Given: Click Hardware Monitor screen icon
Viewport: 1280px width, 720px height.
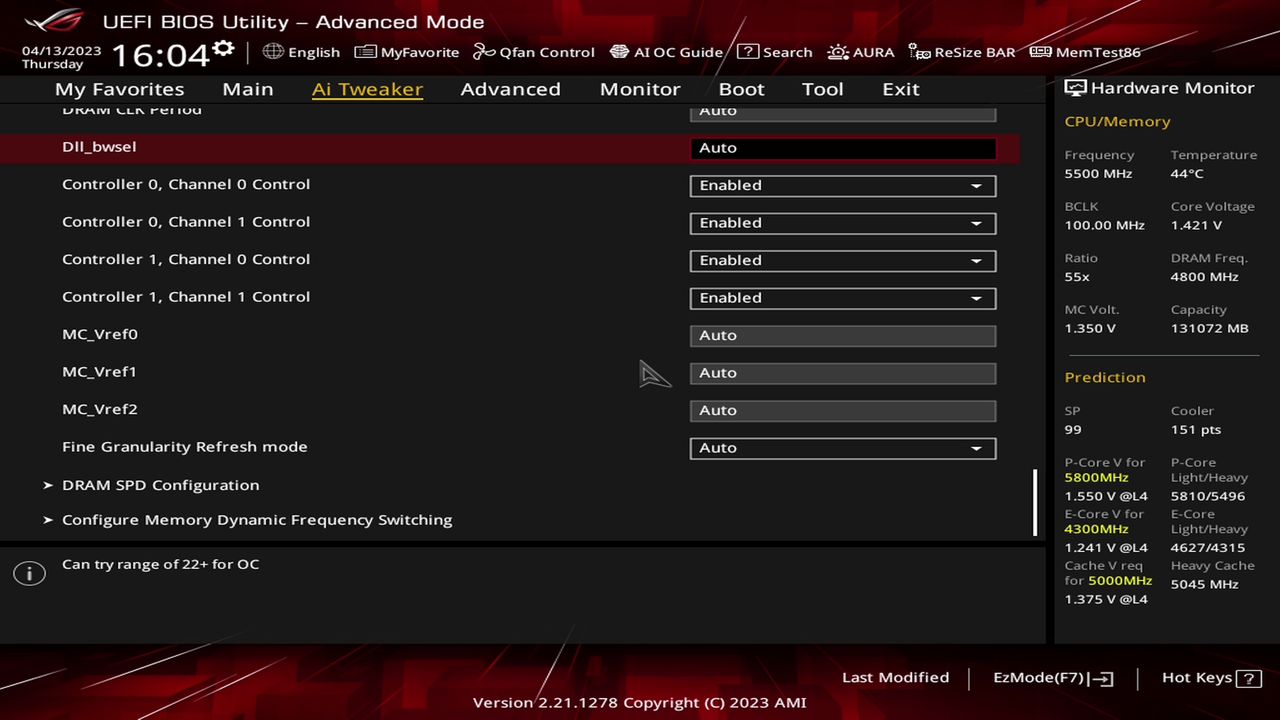Looking at the screenshot, I should 1075,88.
